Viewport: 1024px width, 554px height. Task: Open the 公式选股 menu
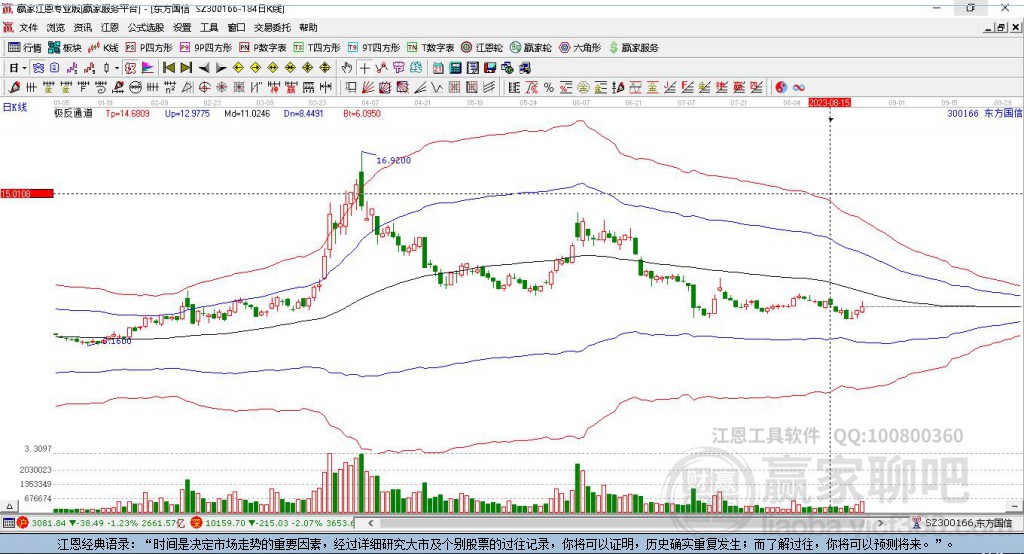(146, 27)
